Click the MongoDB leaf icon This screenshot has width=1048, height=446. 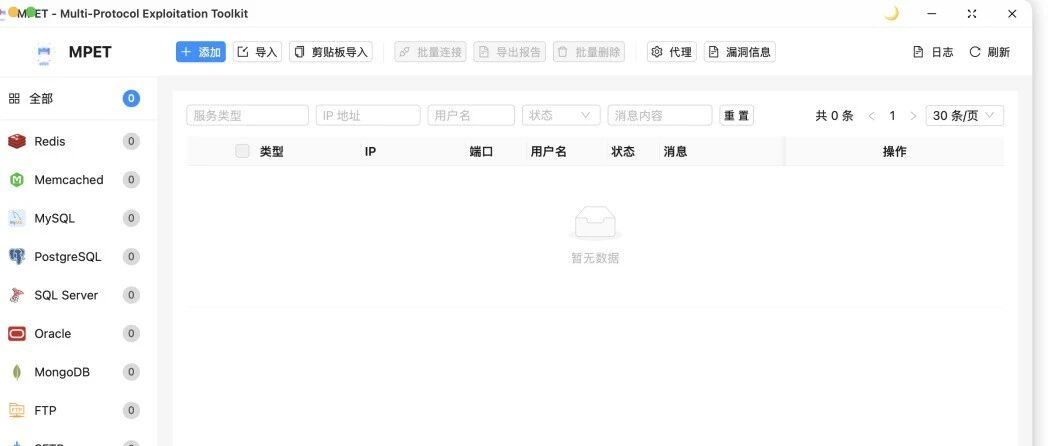pos(17,372)
